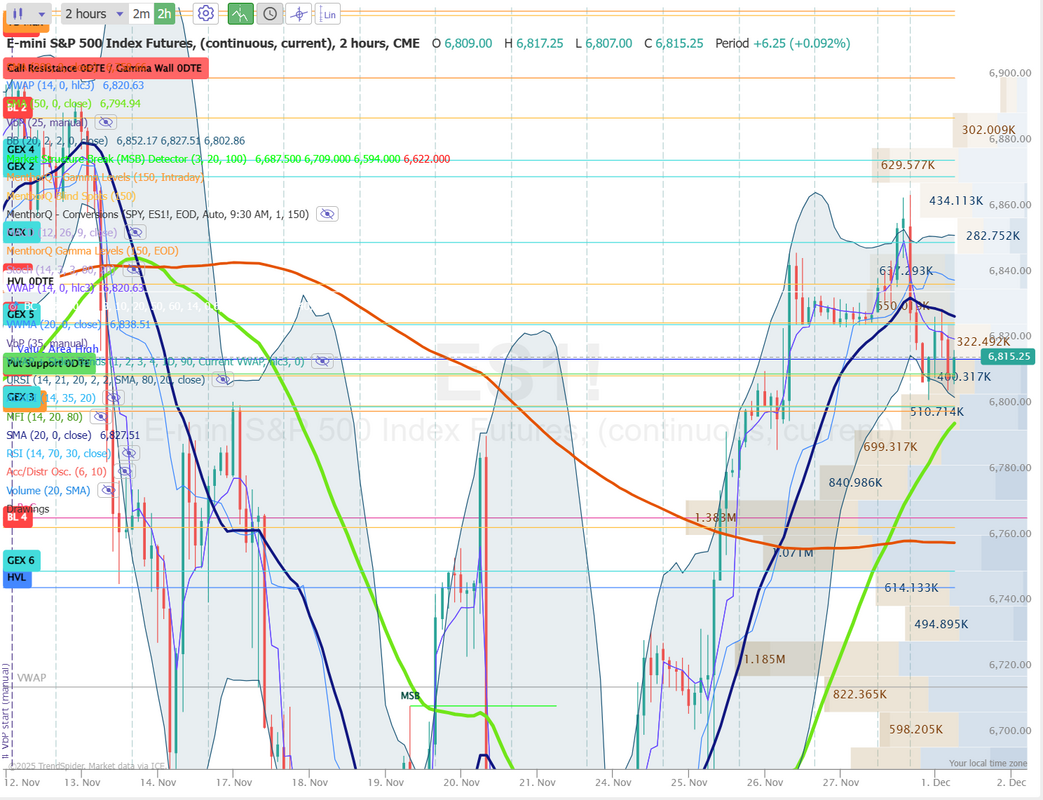Select the 2h timeframe tab
The image size is (1043, 800).
(165, 14)
